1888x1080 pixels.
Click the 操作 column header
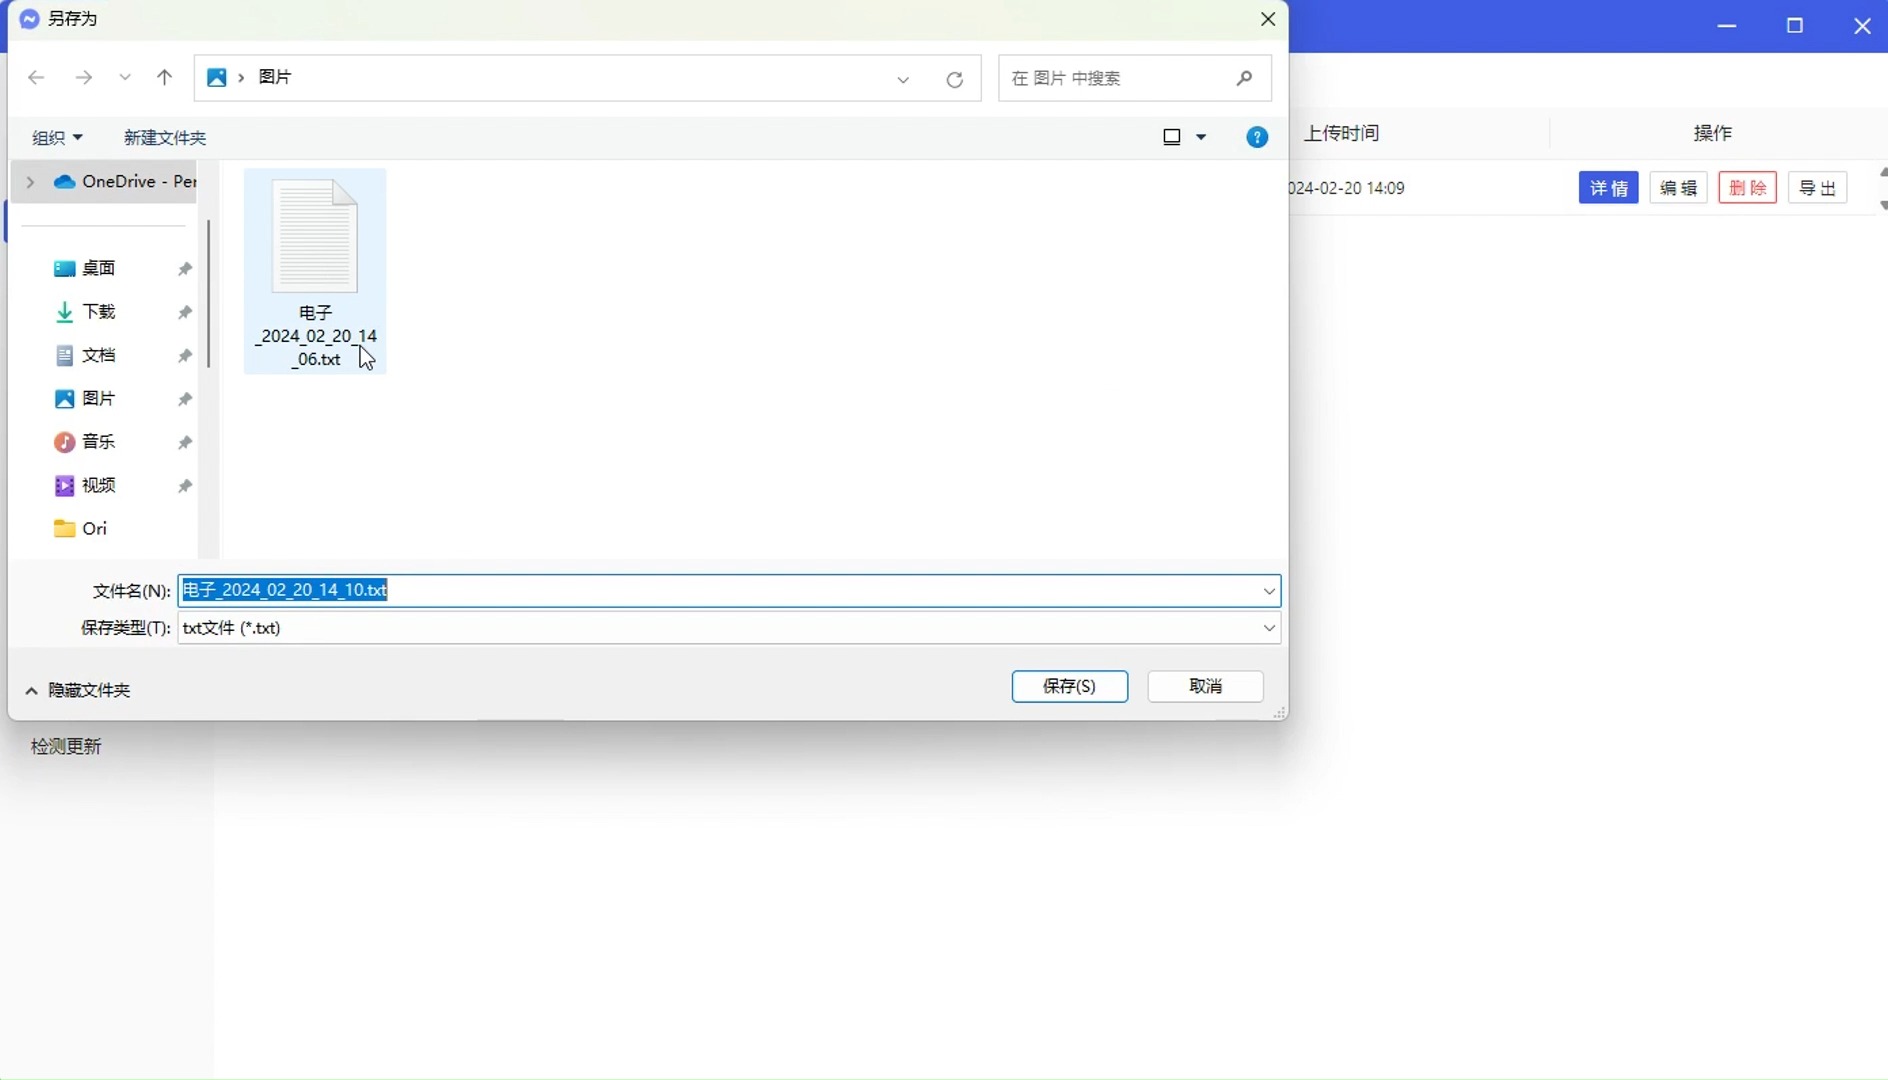tap(1713, 133)
